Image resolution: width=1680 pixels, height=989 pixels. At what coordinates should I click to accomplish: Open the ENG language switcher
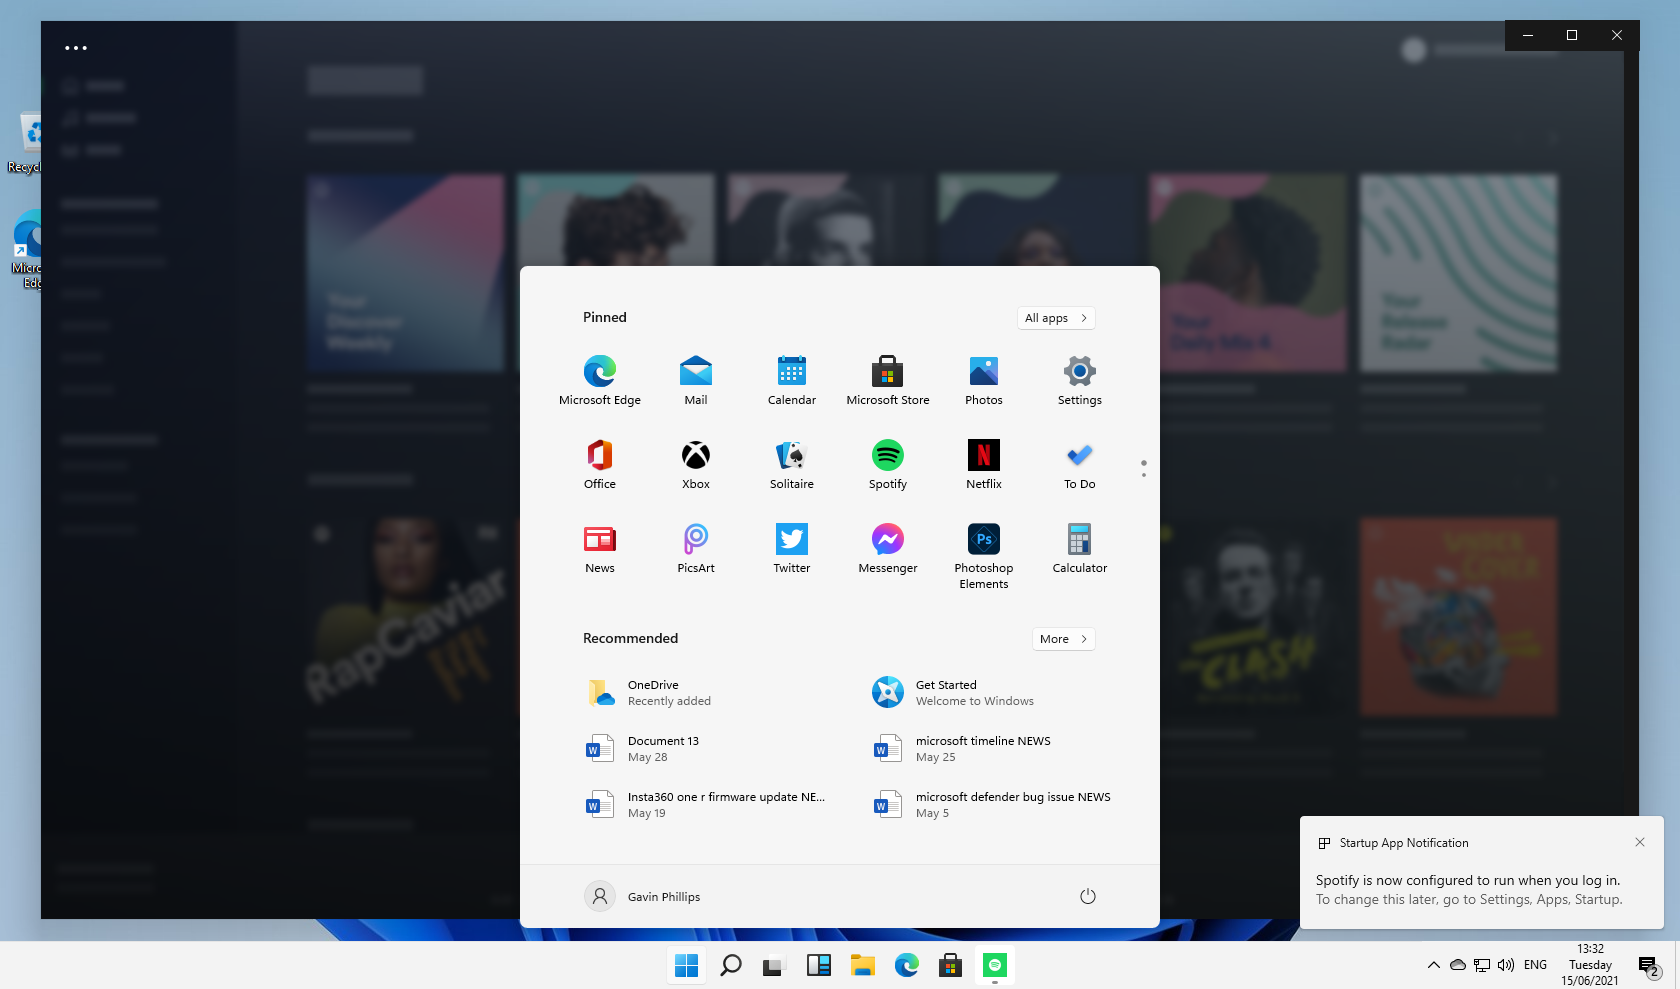(1535, 965)
